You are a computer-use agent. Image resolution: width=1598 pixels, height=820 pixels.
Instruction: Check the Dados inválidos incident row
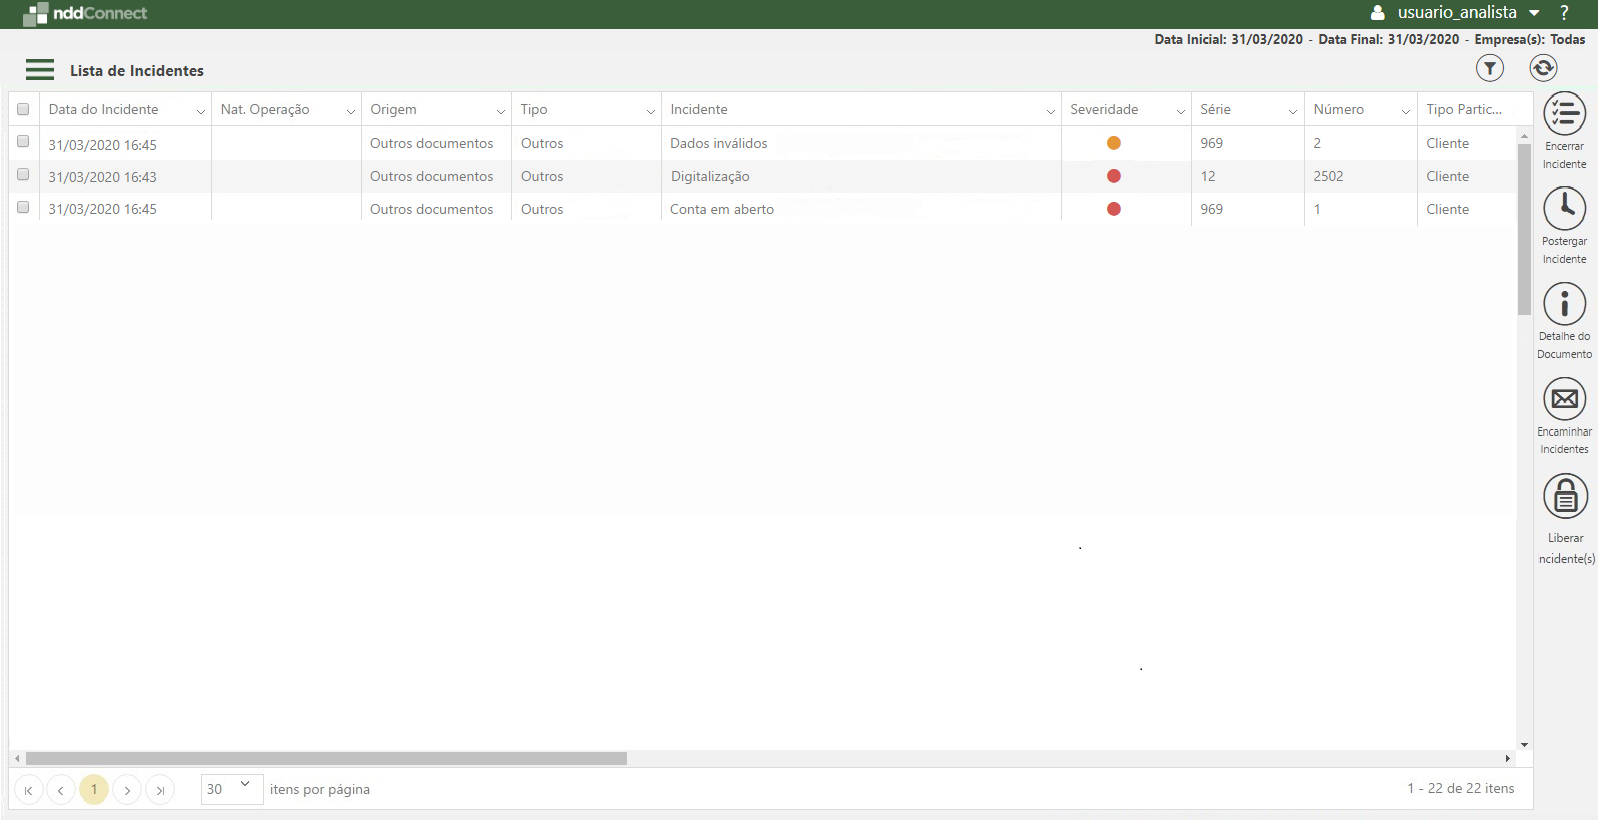click(23, 142)
